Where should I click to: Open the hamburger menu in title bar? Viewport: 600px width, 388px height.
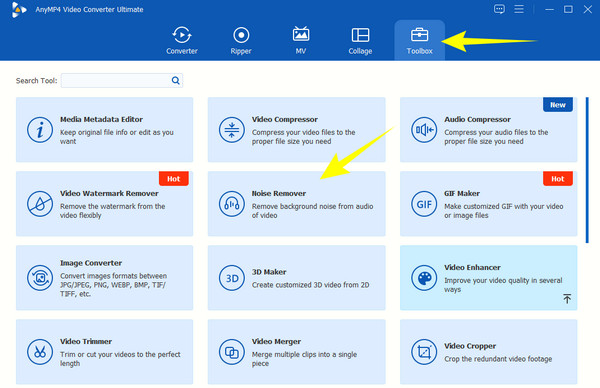tap(519, 9)
